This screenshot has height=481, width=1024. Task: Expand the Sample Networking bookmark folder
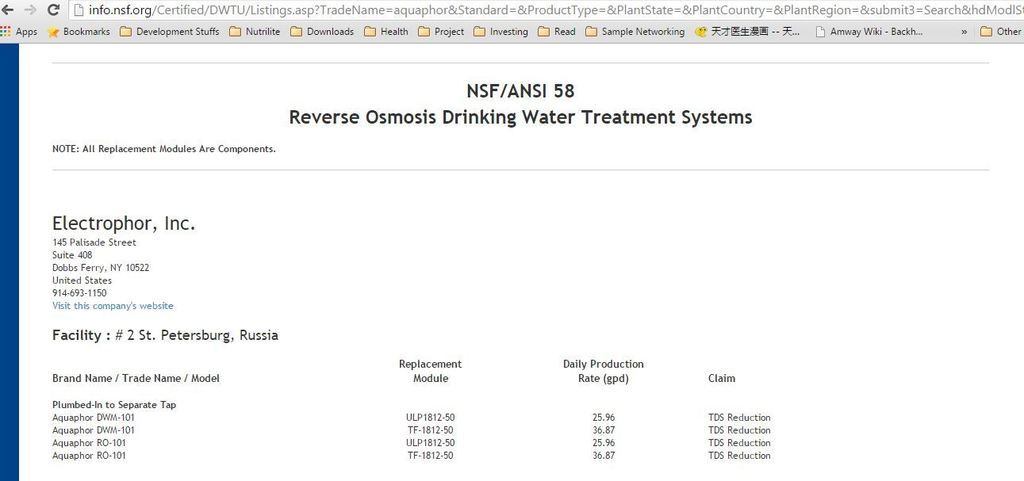635,31
